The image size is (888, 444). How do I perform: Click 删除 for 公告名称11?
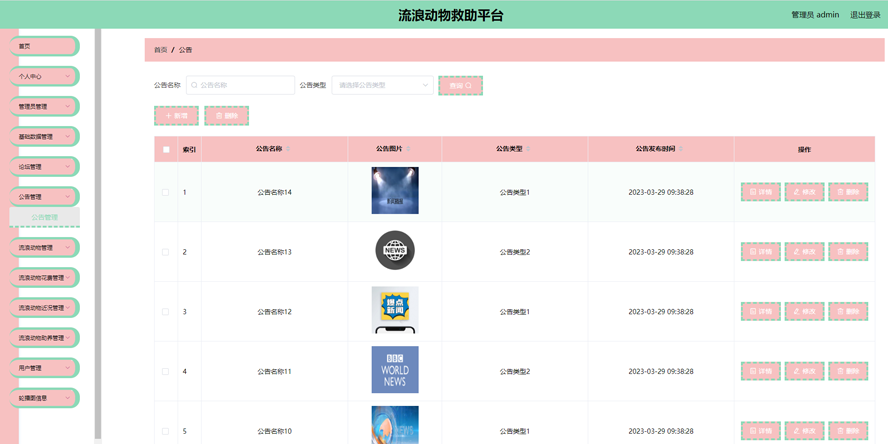pos(848,371)
